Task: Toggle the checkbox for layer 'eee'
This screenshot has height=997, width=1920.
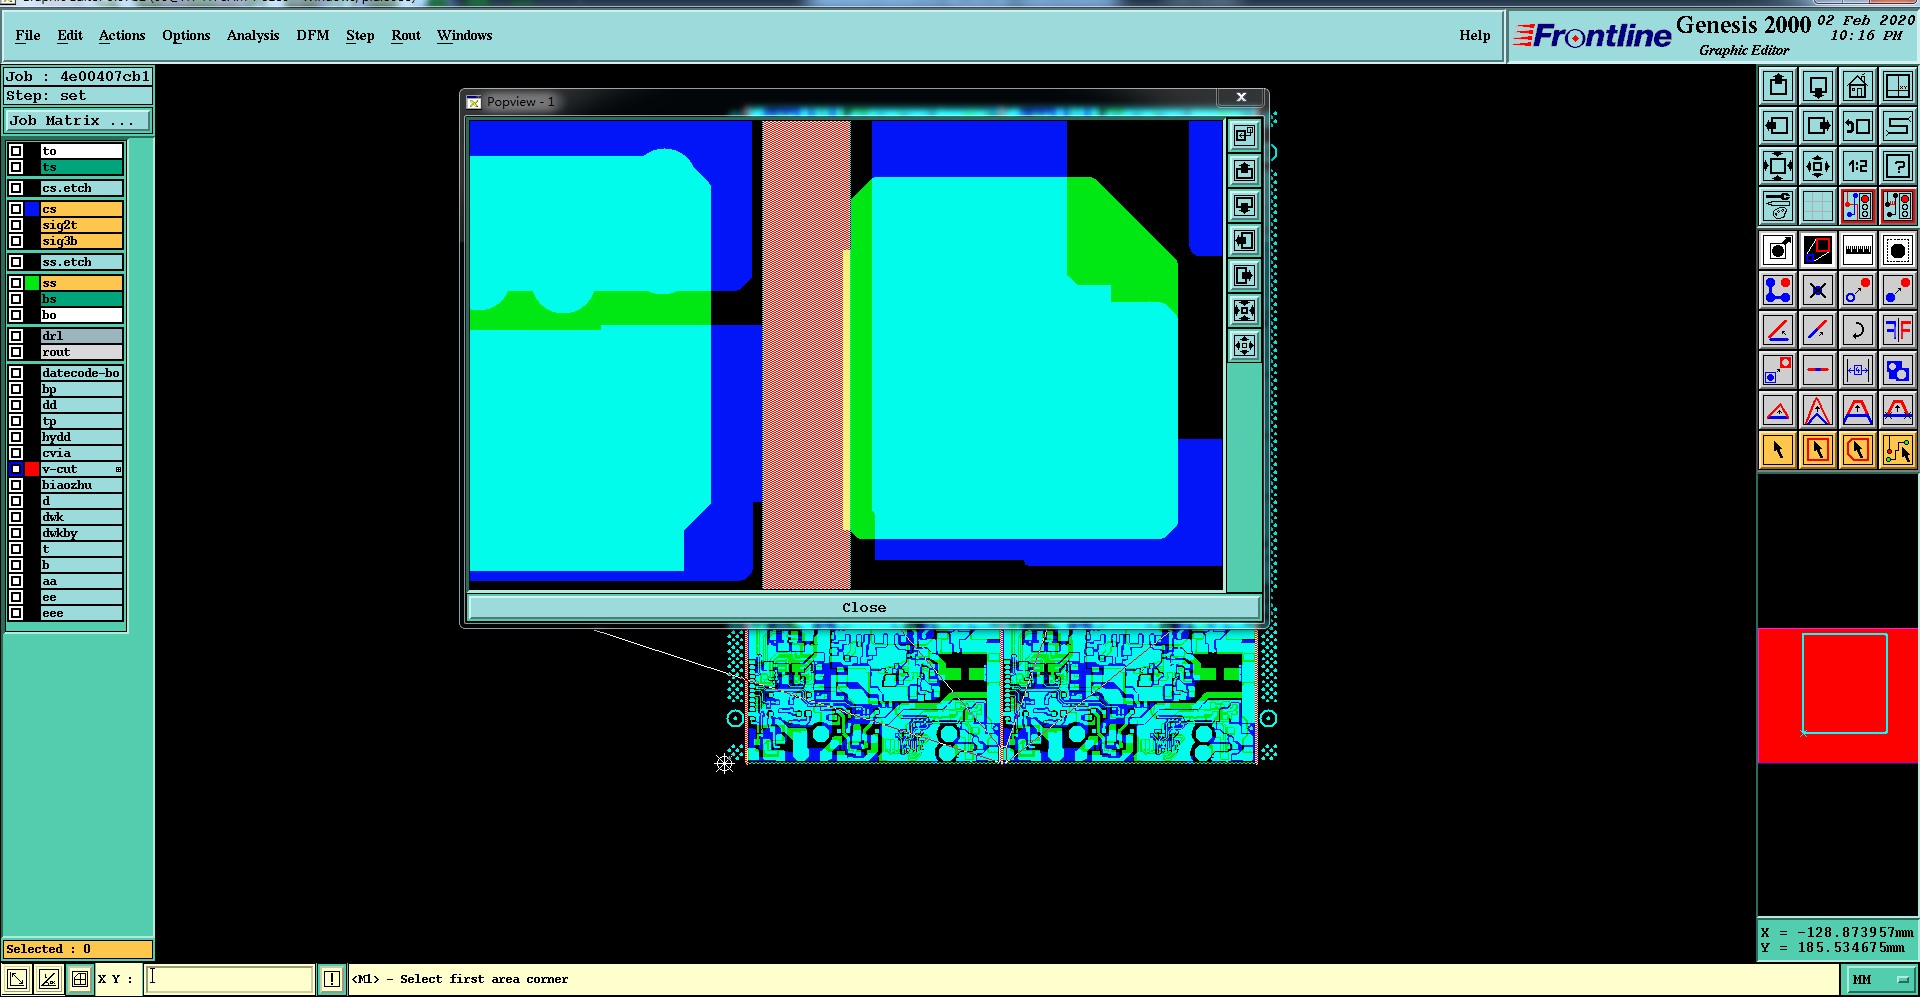Action: pyautogui.click(x=16, y=613)
